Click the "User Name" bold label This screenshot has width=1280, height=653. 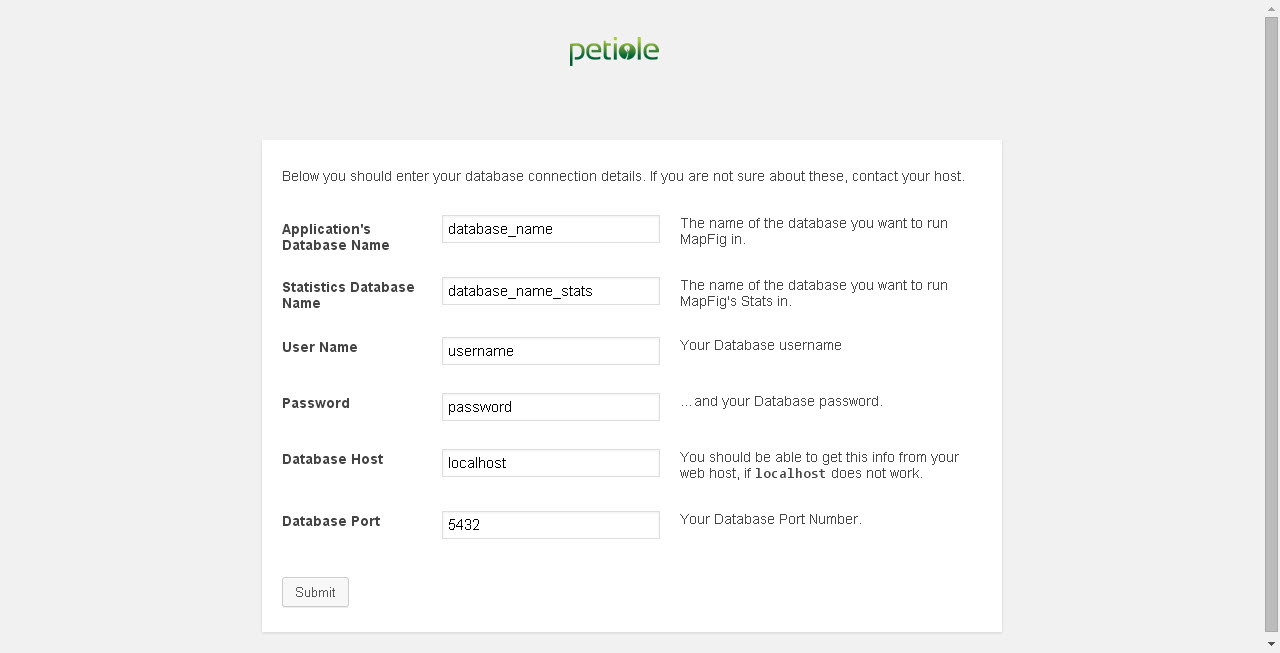[x=319, y=347]
